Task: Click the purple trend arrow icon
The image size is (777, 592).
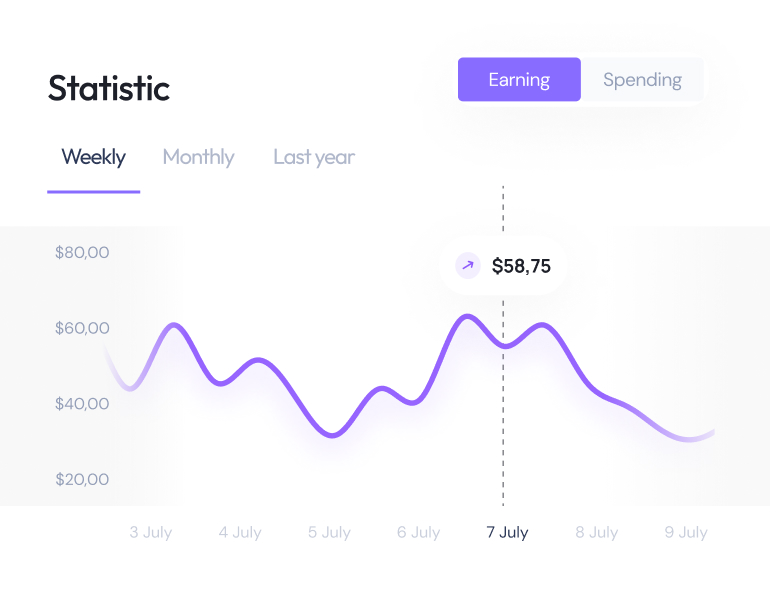Action: point(467,266)
